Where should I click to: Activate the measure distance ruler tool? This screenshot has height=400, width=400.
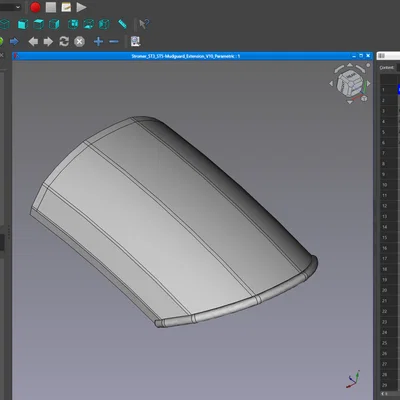(x=123, y=24)
